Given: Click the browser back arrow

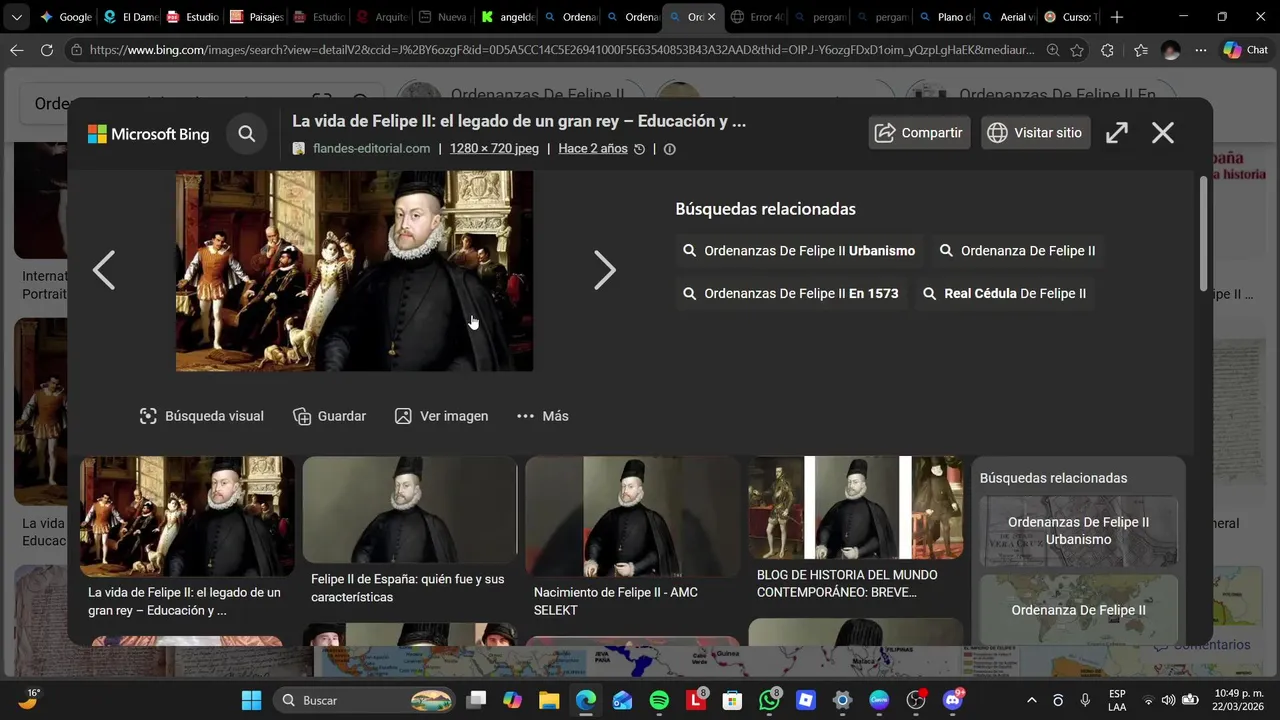Looking at the screenshot, I should coord(17,50).
